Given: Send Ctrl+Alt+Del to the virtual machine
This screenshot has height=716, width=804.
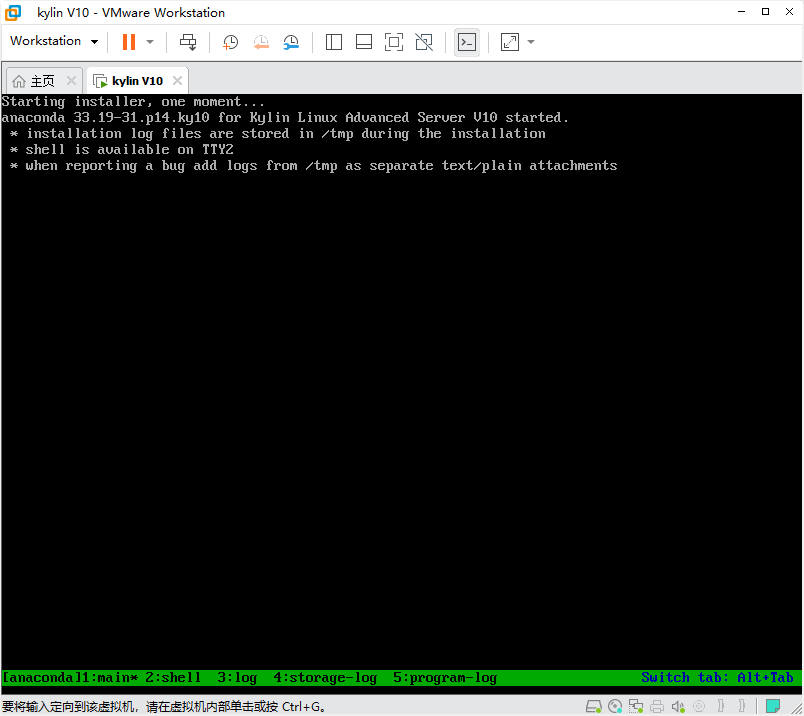Looking at the screenshot, I should point(188,42).
